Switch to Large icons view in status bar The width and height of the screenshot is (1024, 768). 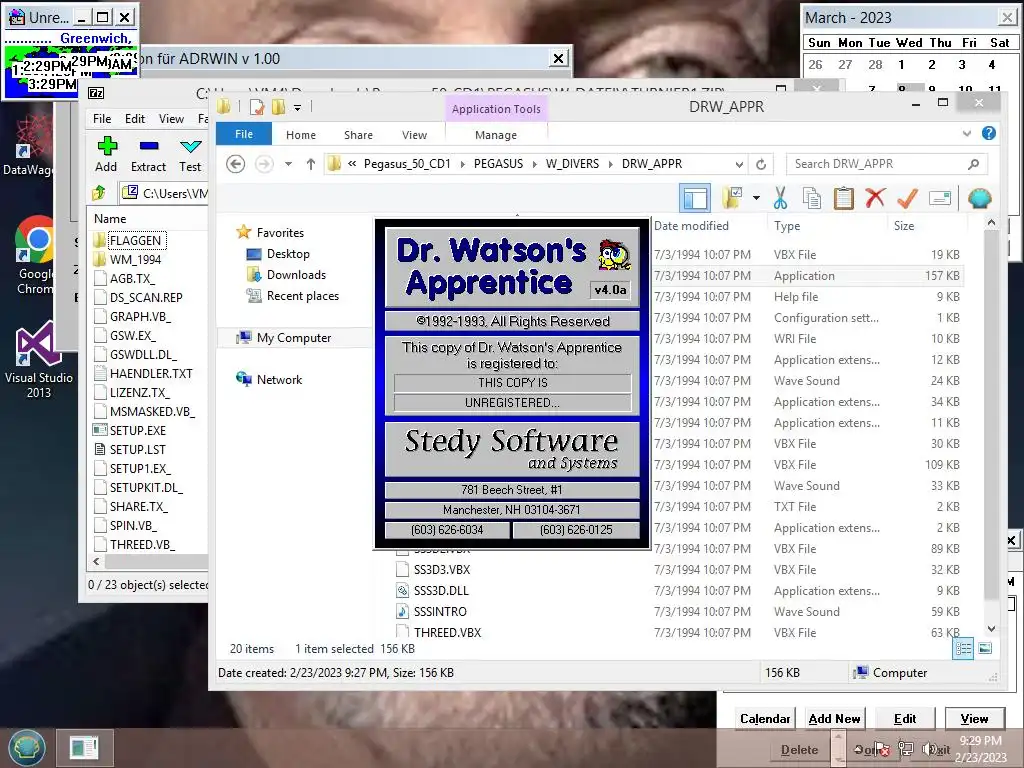pos(985,648)
